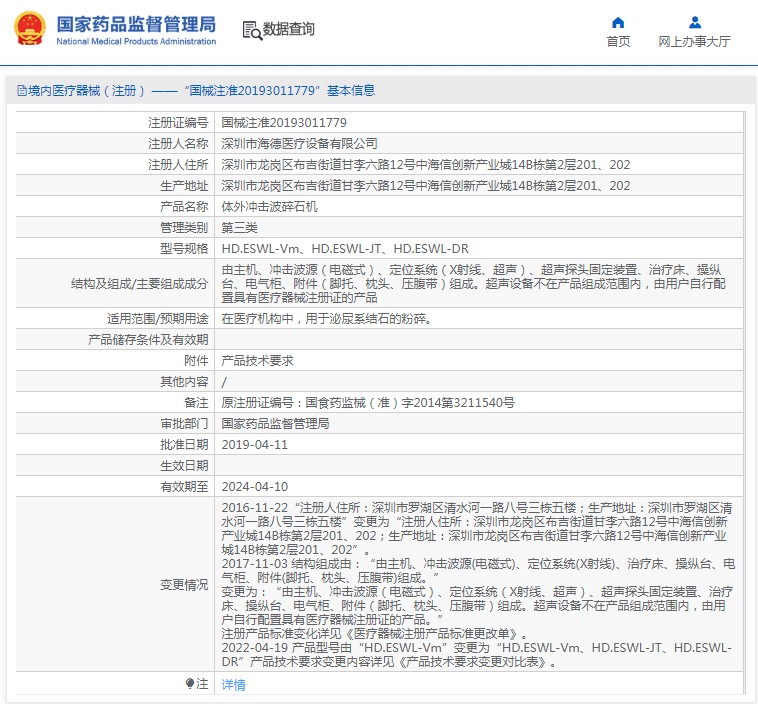This screenshot has height=704, width=758.
Task: Click product name 体外冲击波碎石机
Action: [269, 207]
